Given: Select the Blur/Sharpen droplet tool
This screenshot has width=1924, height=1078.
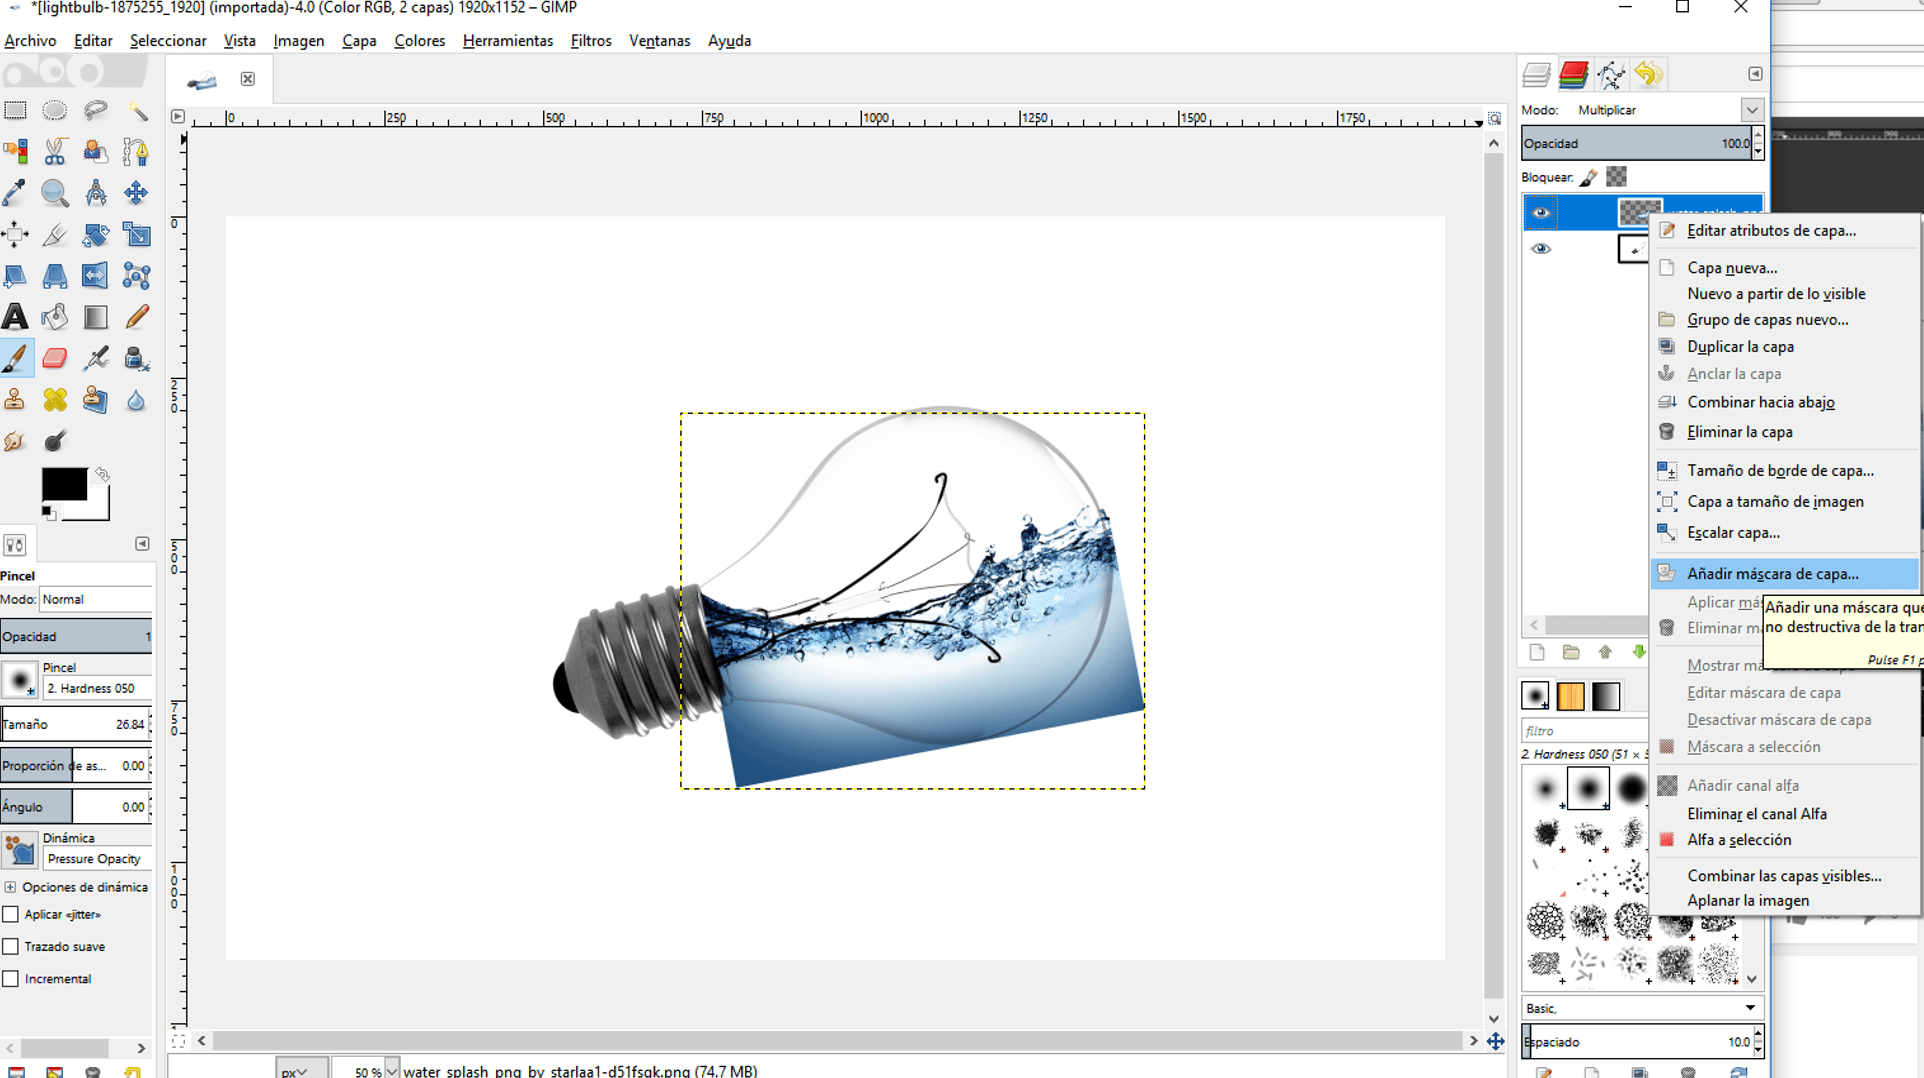Looking at the screenshot, I should pos(137,400).
